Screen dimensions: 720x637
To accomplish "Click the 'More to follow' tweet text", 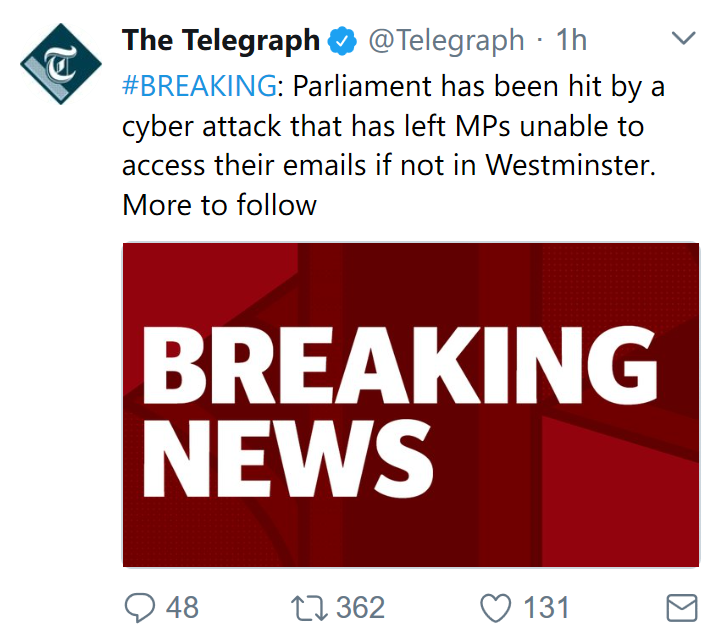I will pos(219,205).
